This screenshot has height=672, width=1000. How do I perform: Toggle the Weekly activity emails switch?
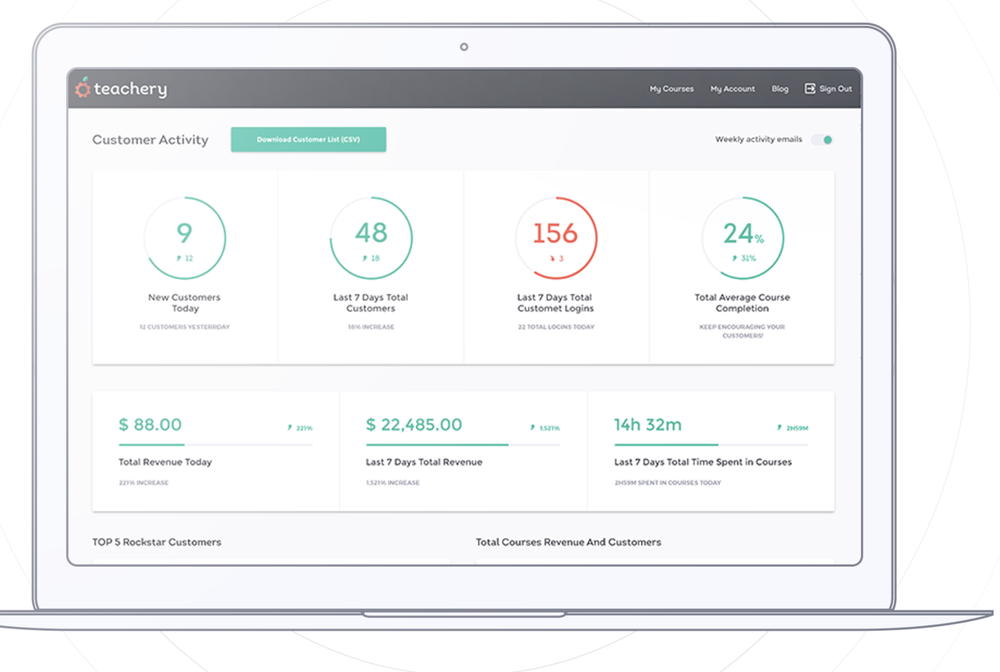tap(822, 140)
